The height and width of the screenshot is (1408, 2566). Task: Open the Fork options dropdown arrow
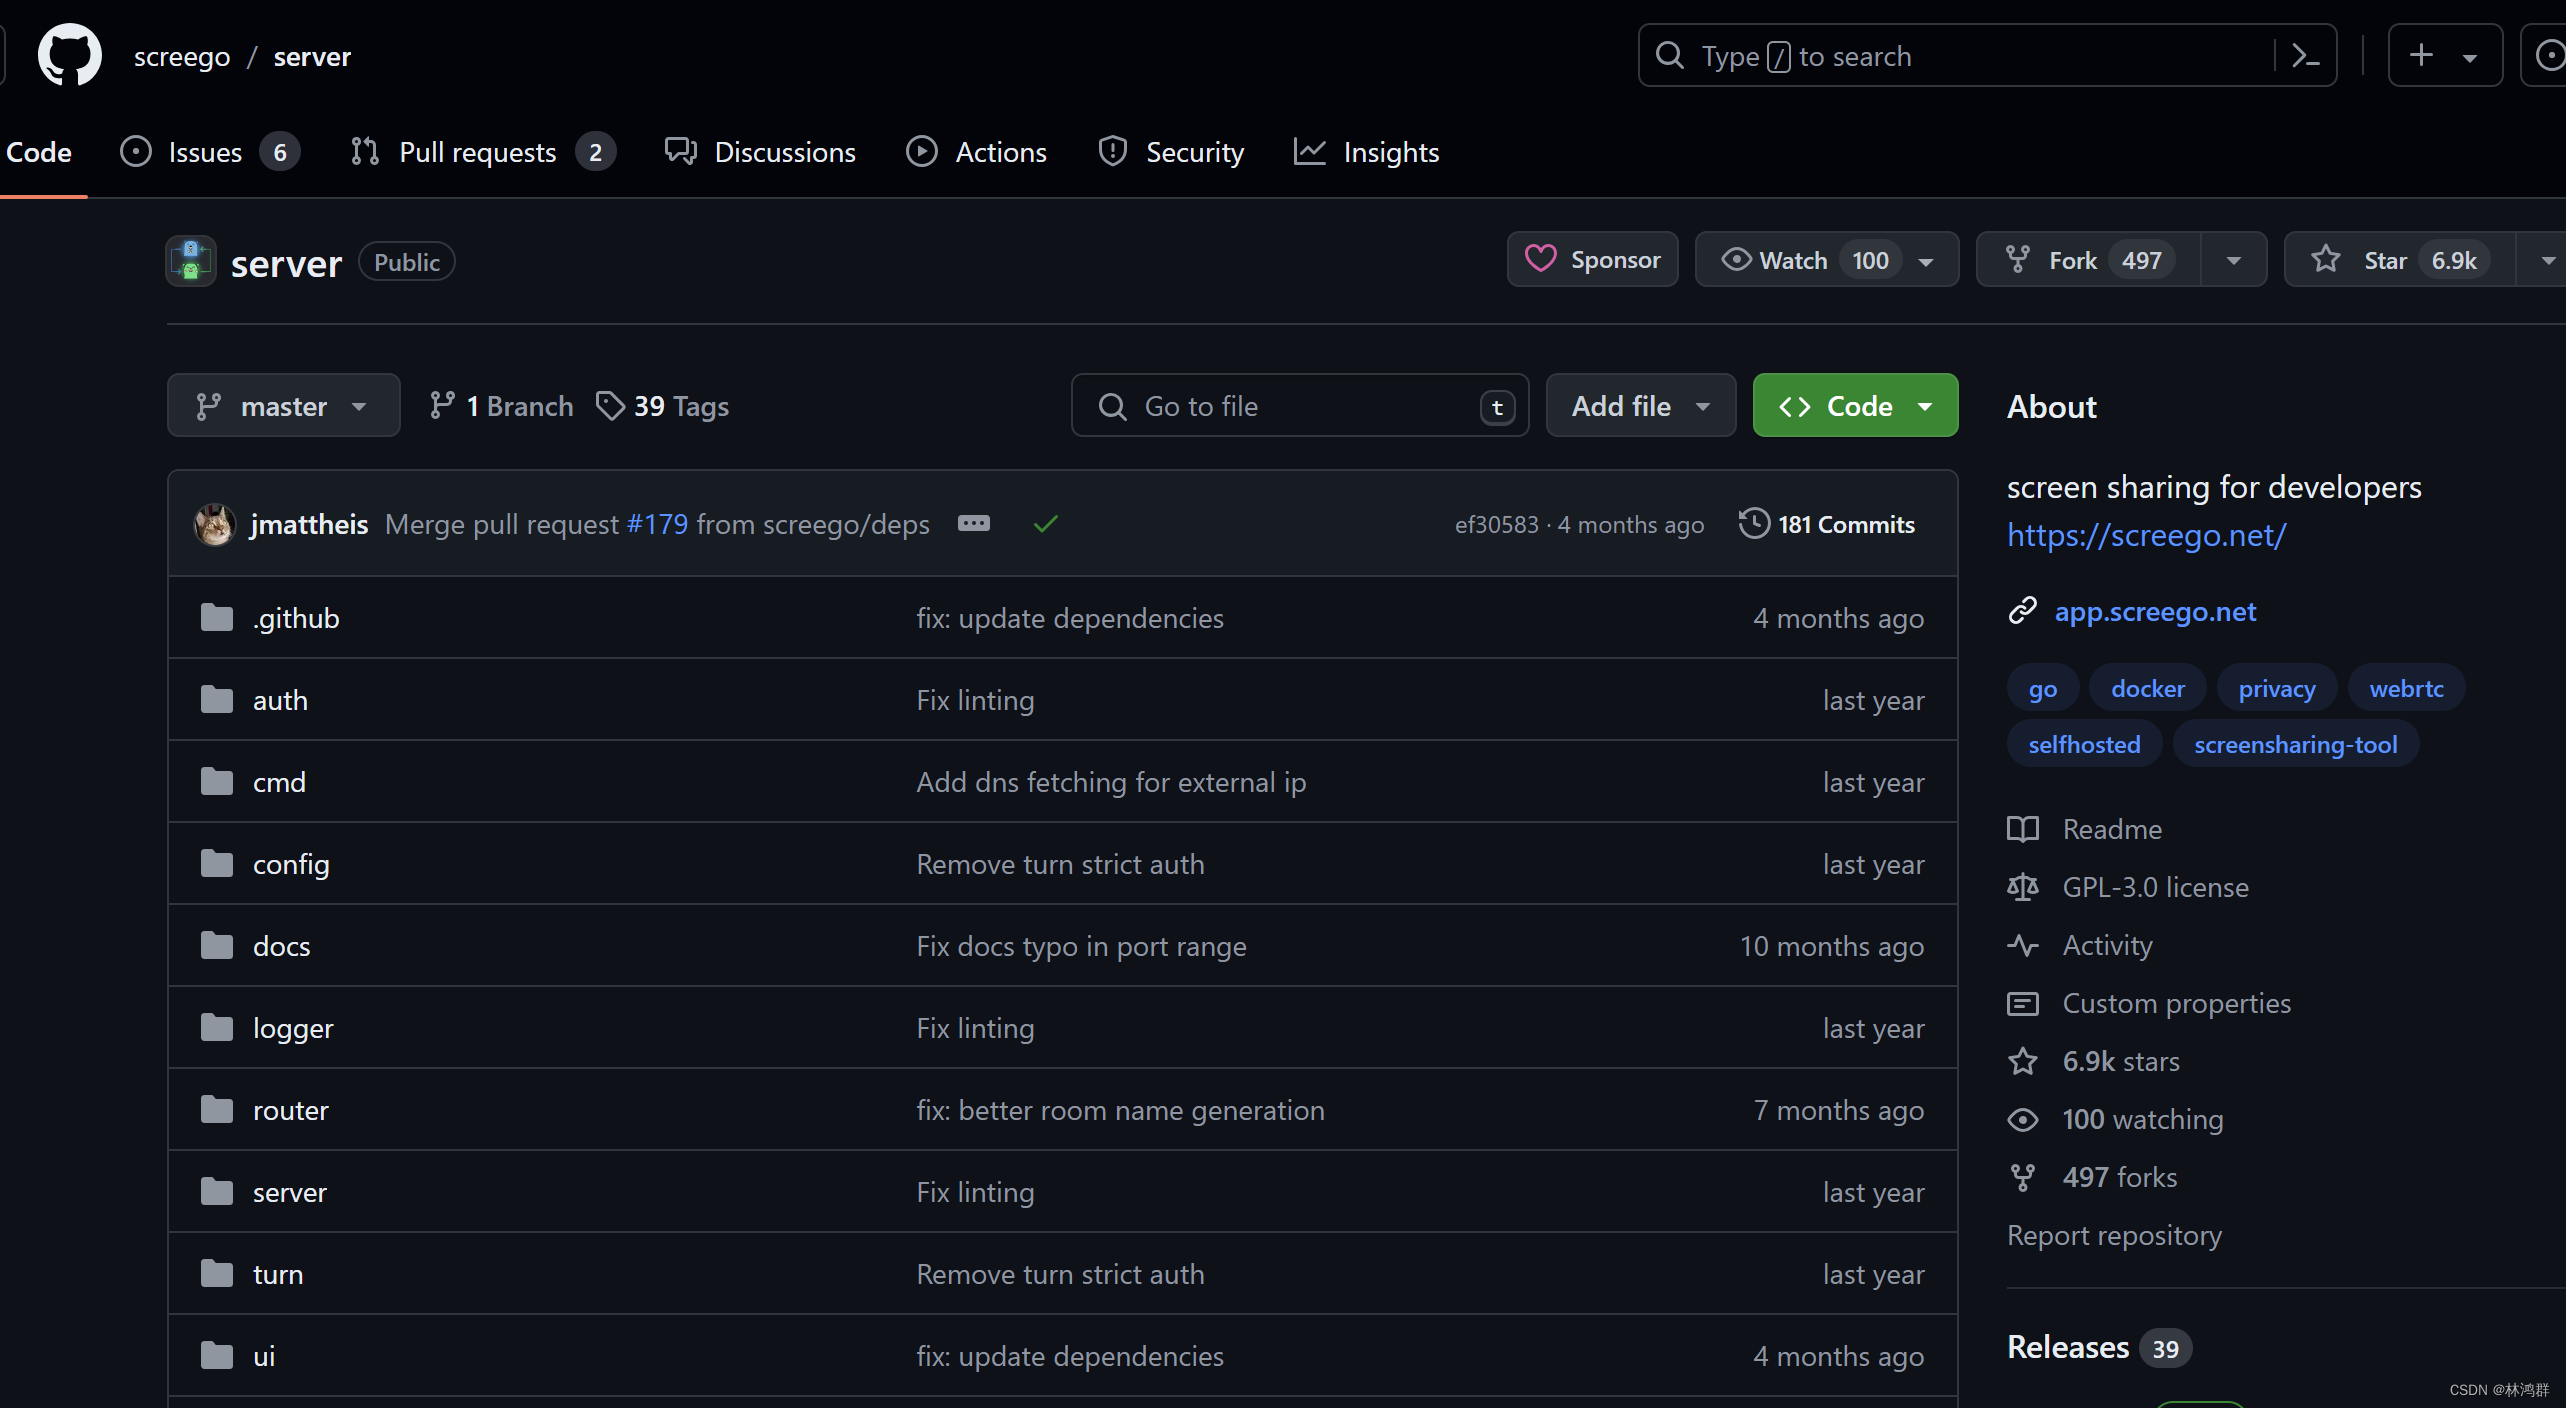[x=2234, y=261]
